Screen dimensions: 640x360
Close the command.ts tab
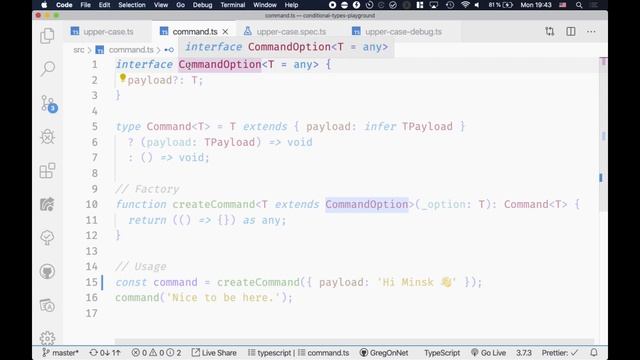click(x=225, y=31)
